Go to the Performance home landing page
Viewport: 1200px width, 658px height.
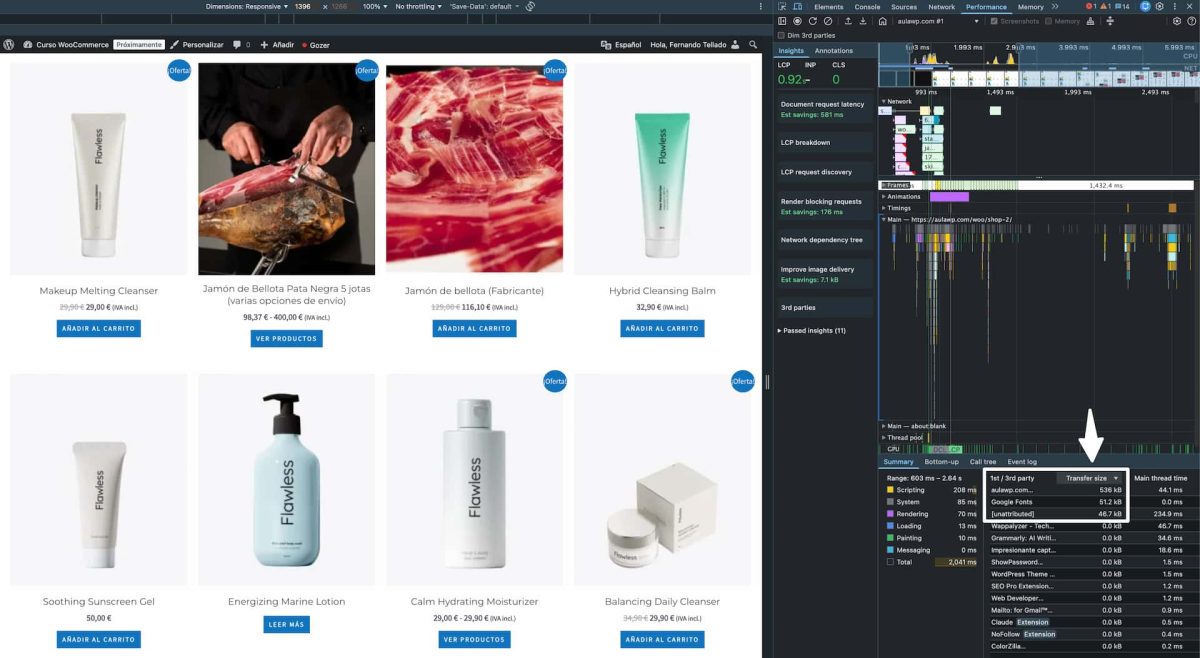(x=883, y=21)
